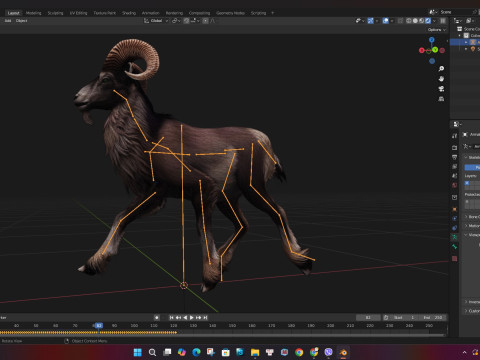Switch perspective/orthographic with the grid icon
The image size is (480, 360).
click(441, 99)
